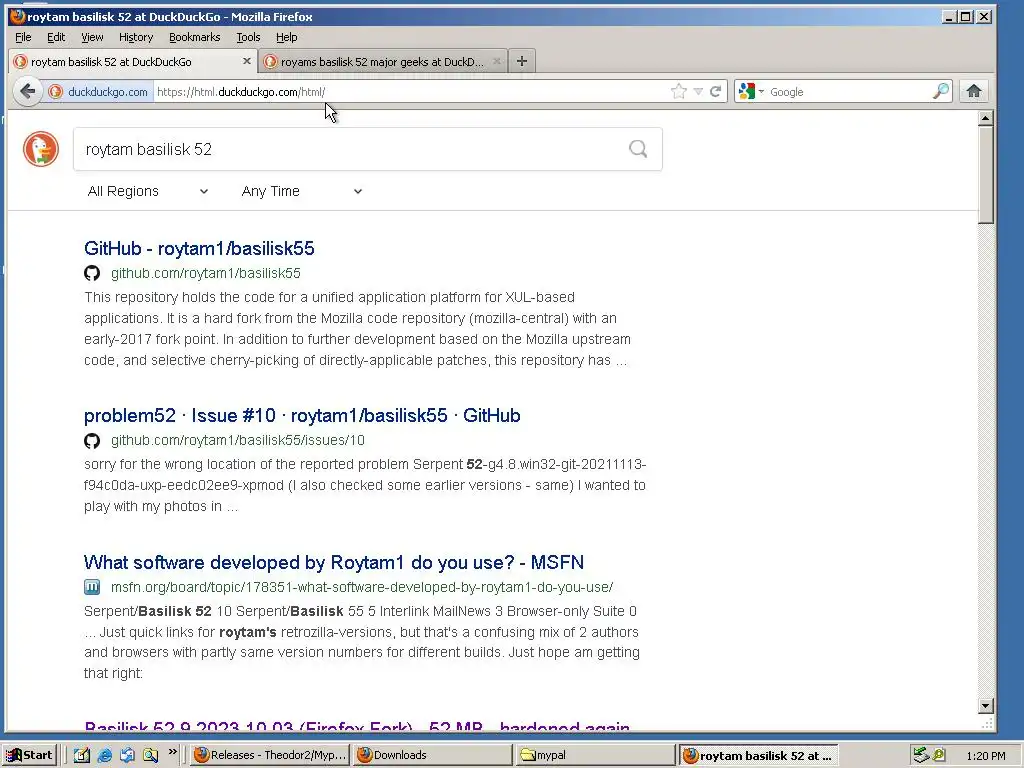
Task: Open 'GitHub - roytam1/basilisk55' result
Action: tap(199, 248)
